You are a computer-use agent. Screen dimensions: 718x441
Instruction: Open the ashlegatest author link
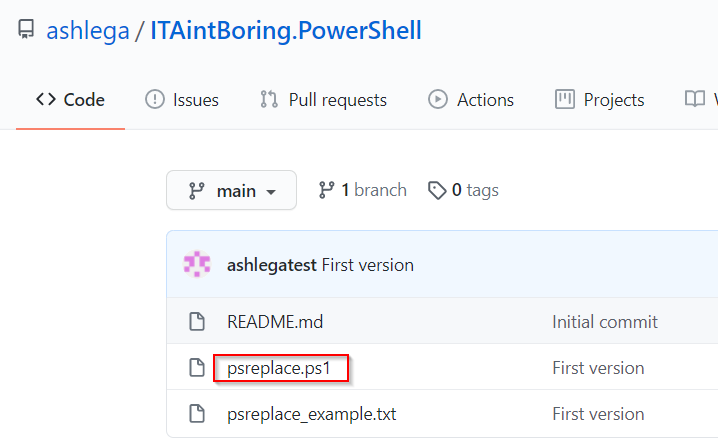point(272,266)
